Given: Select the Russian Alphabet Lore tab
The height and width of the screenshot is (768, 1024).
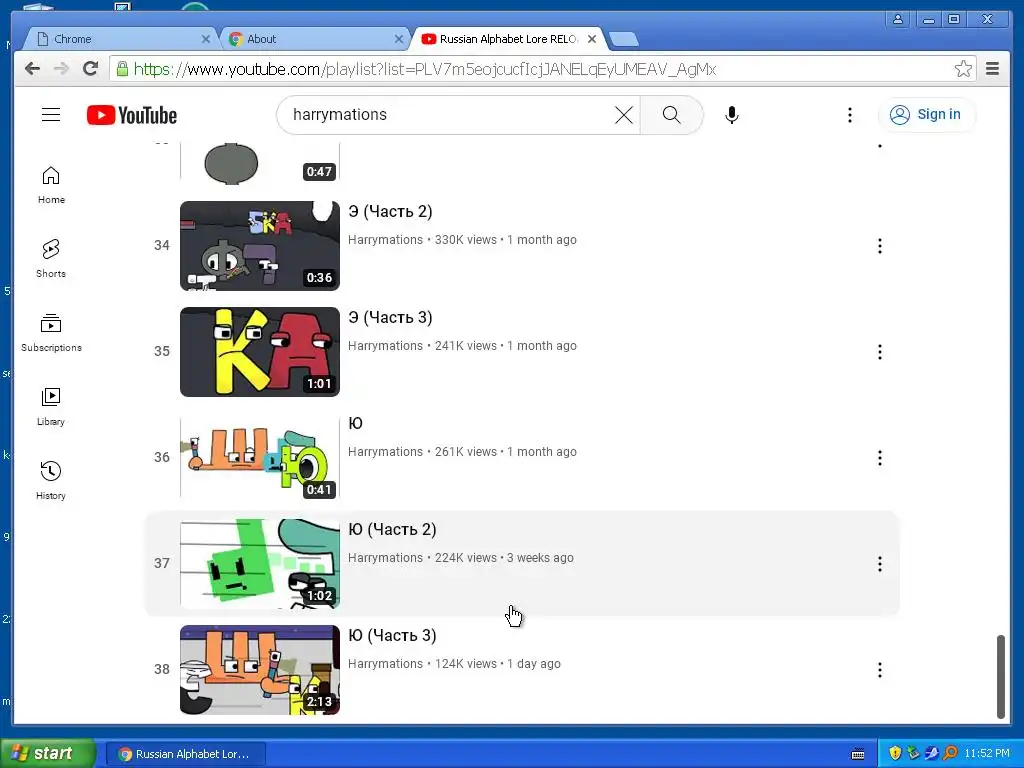Looking at the screenshot, I should (x=506, y=39).
